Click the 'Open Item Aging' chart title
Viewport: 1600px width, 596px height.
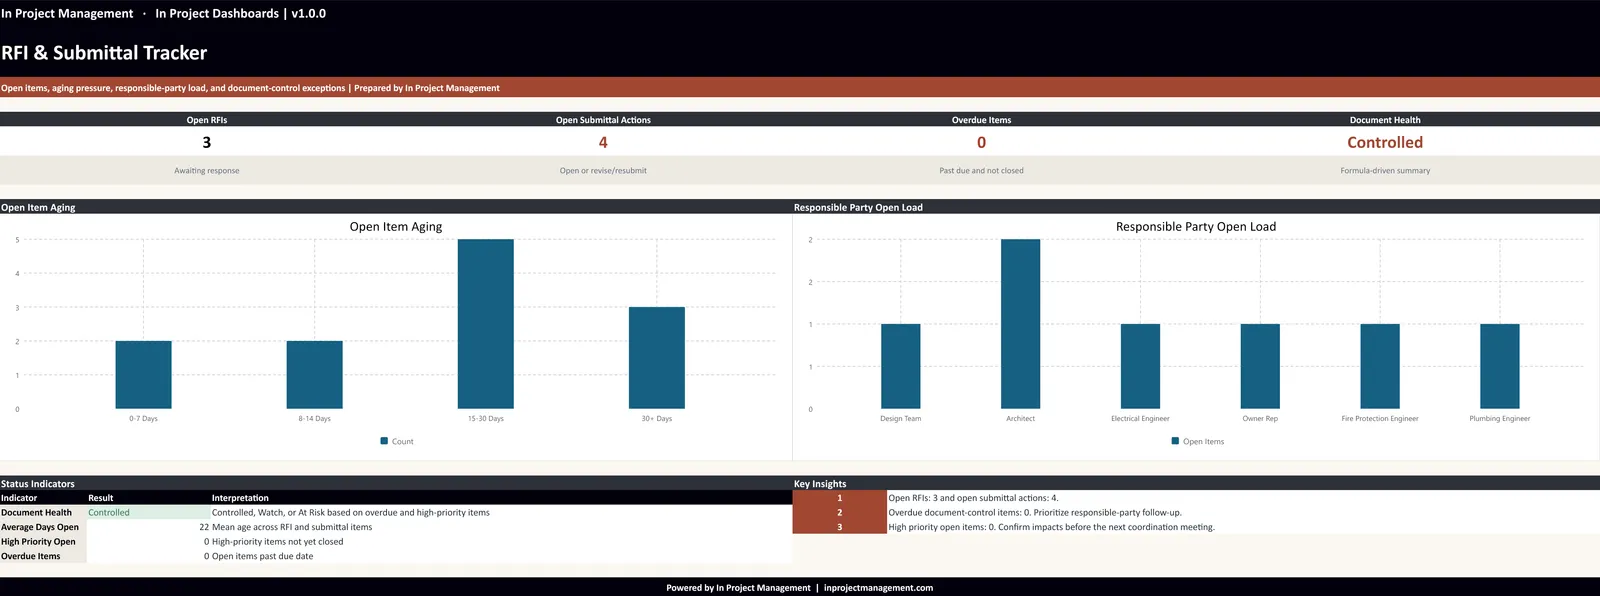[396, 227]
